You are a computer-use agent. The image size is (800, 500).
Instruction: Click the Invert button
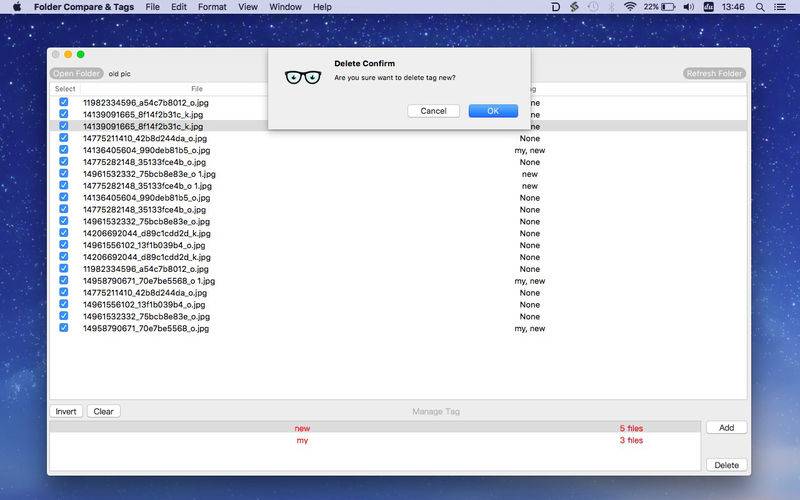pyautogui.click(x=66, y=411)
